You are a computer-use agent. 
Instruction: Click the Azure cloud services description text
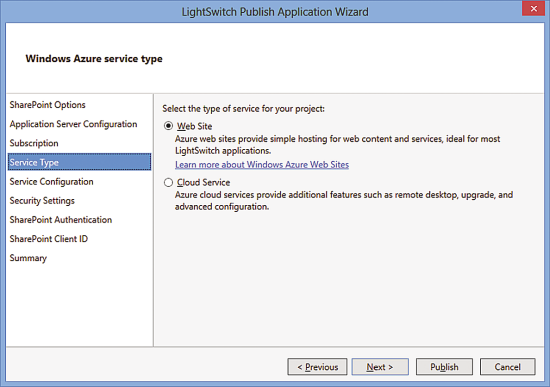pyautogui.click(x=344, y=201)
